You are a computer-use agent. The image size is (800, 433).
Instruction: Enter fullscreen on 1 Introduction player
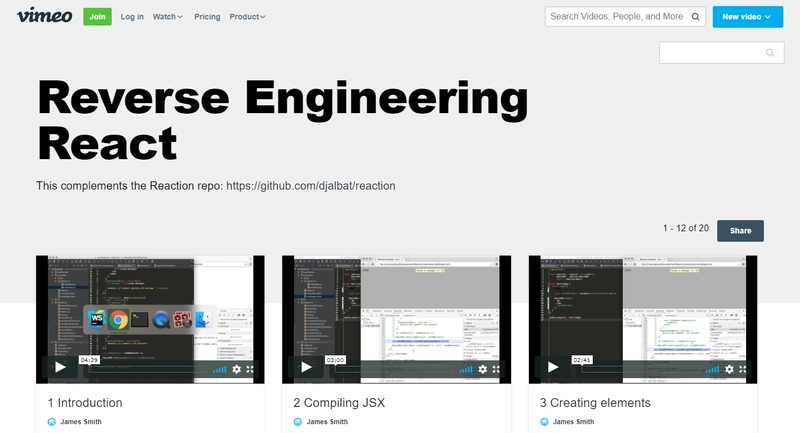(x=250, y=369)
